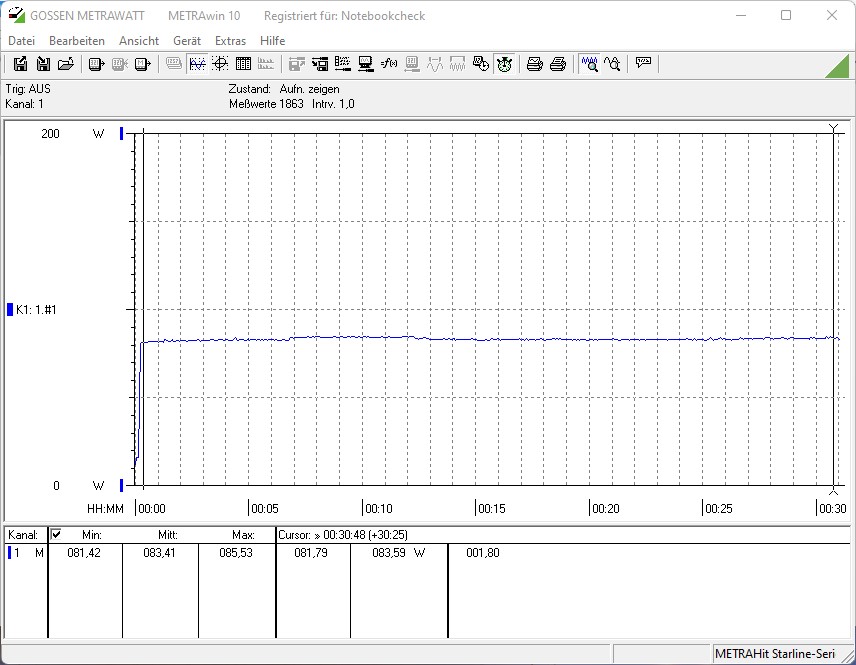Click the blue K1: 1.#1 channel swatch
The width and height of the screenshot is (856, 665).
pyautogui.click(x=9, y=309)
